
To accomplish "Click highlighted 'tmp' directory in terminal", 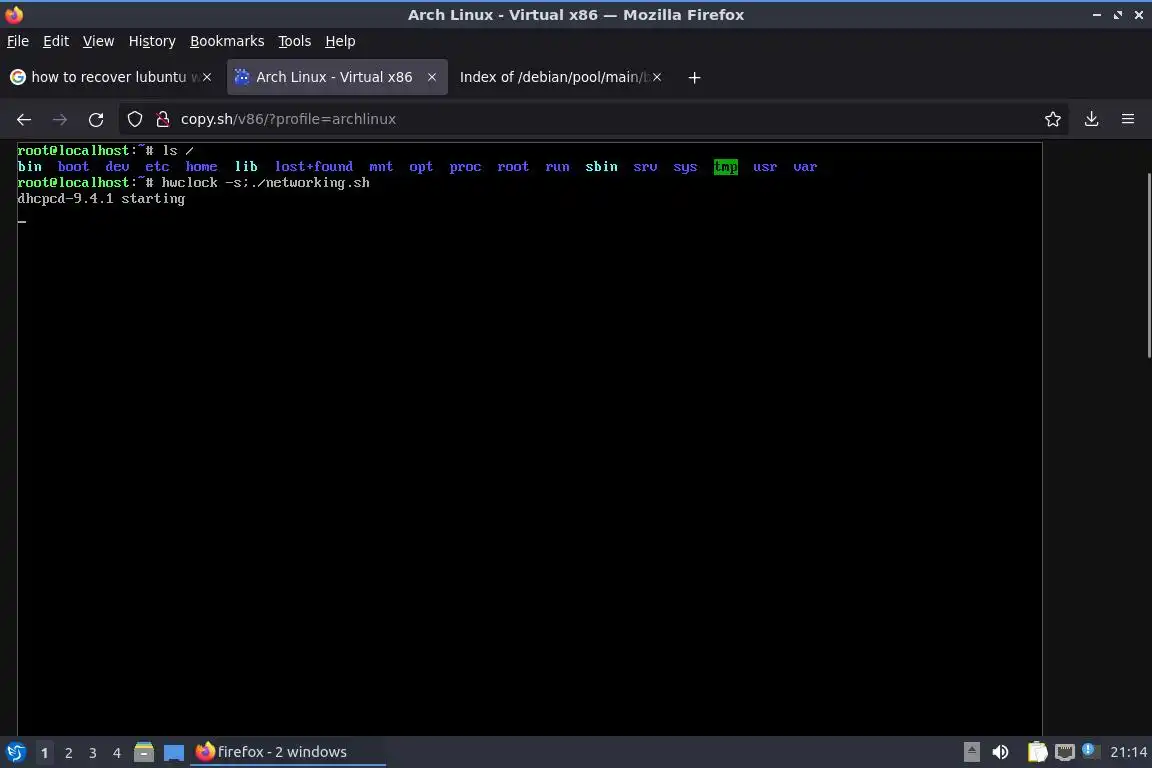I will tap(726, 167).
